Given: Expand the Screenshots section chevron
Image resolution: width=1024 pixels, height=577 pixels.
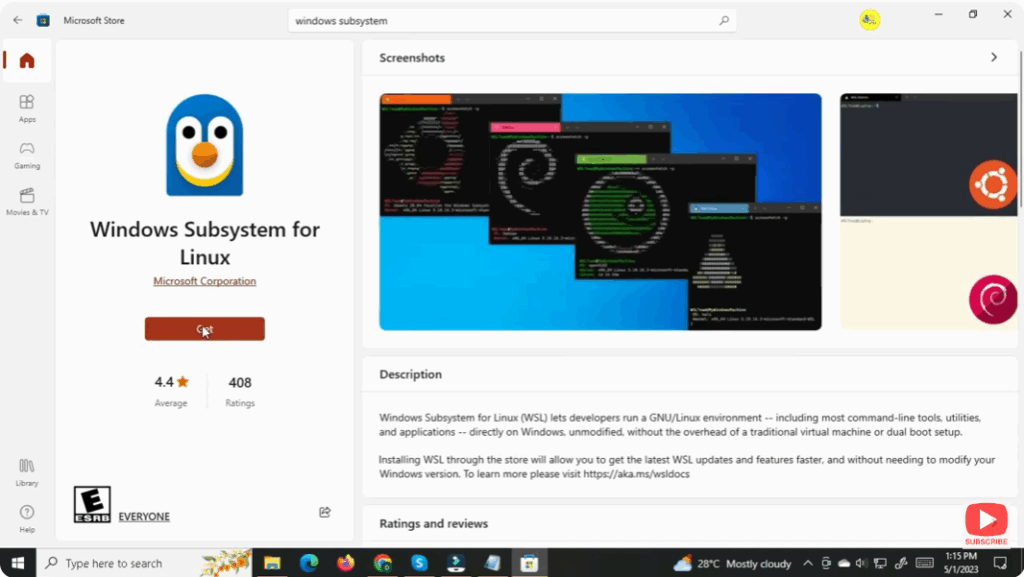Looking at the screenshot, I should click(x=994, y=57).
